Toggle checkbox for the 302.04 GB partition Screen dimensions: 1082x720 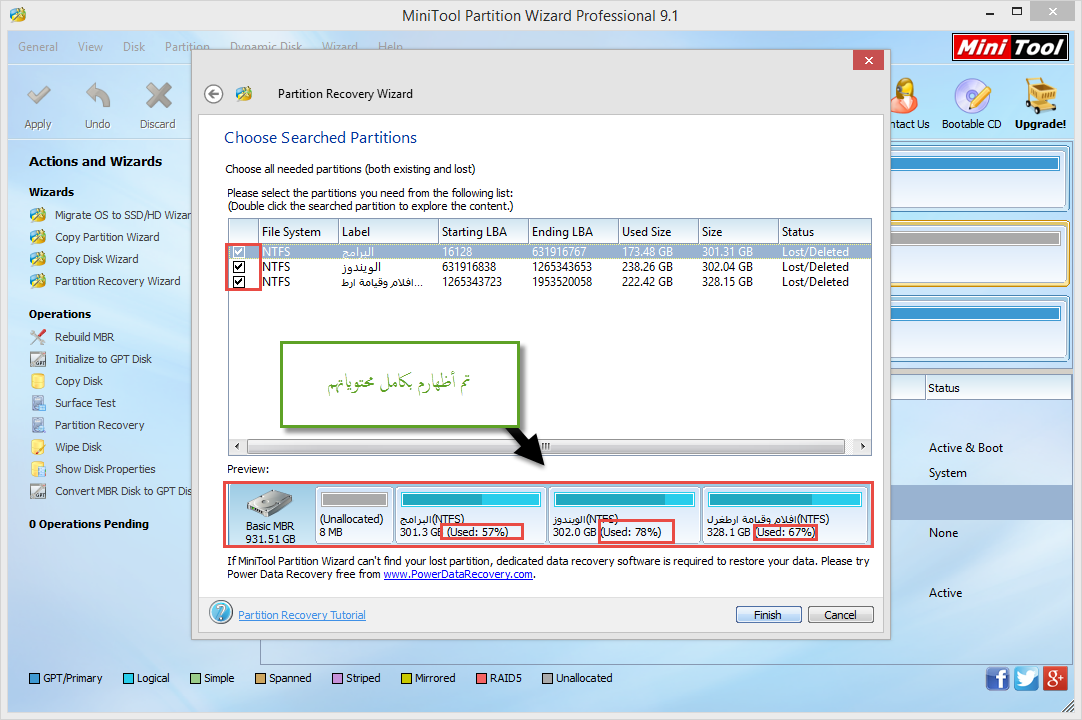pyautogui.click(x=239, y=266)
